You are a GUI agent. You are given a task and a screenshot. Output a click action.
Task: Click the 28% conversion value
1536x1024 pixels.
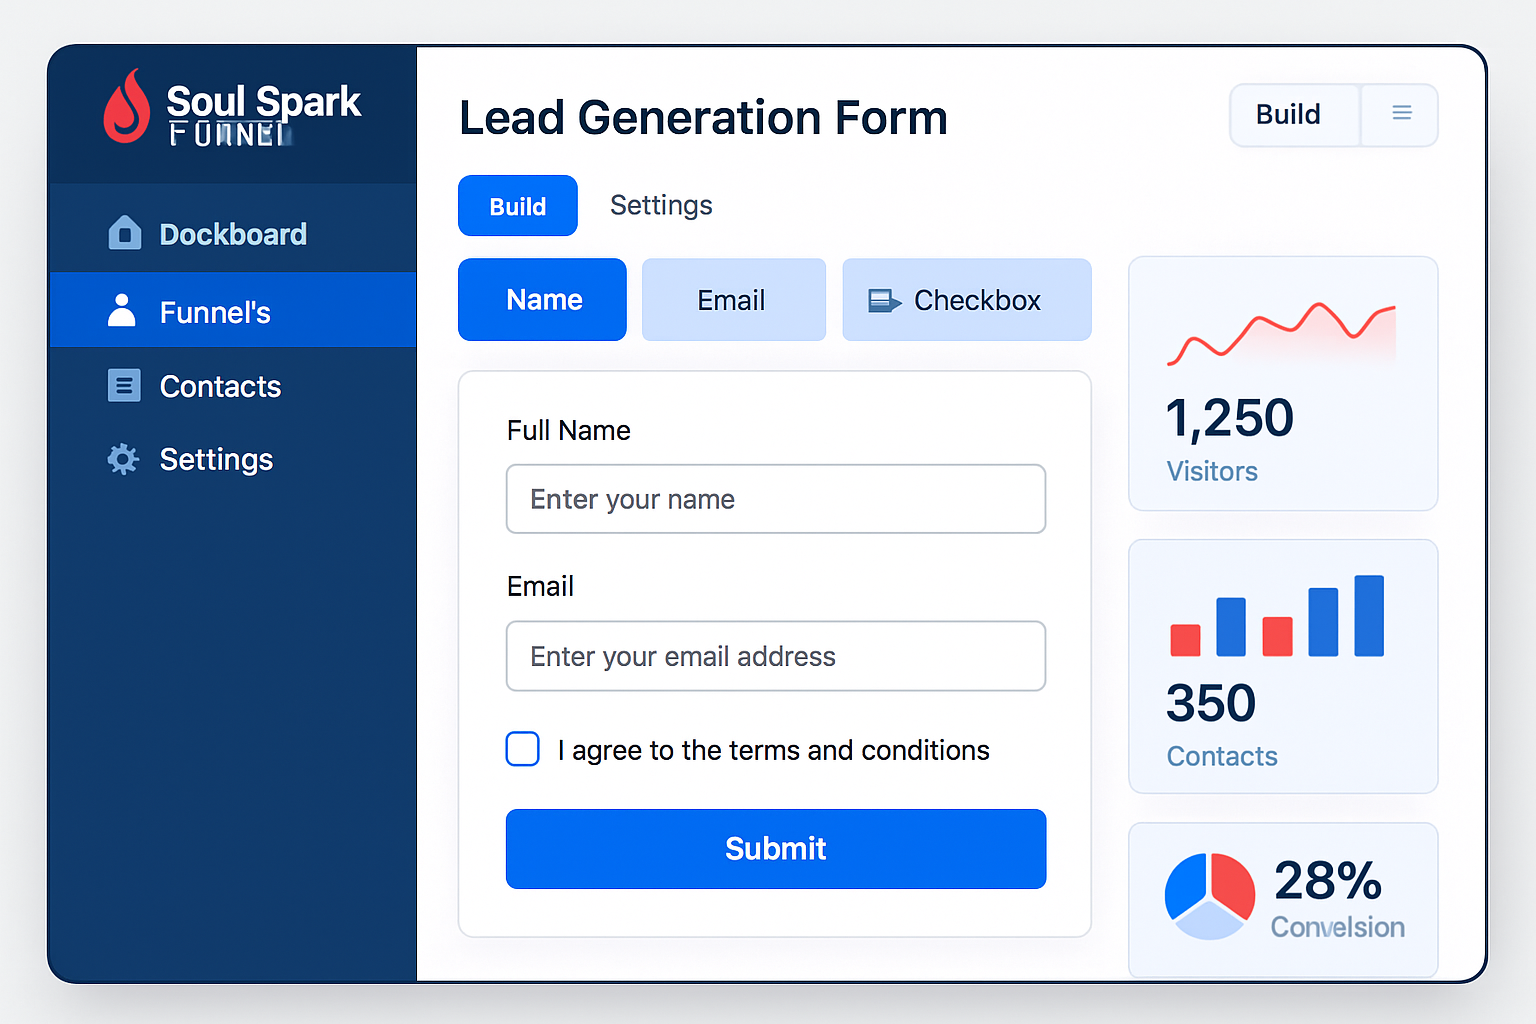click(1327, 881)
